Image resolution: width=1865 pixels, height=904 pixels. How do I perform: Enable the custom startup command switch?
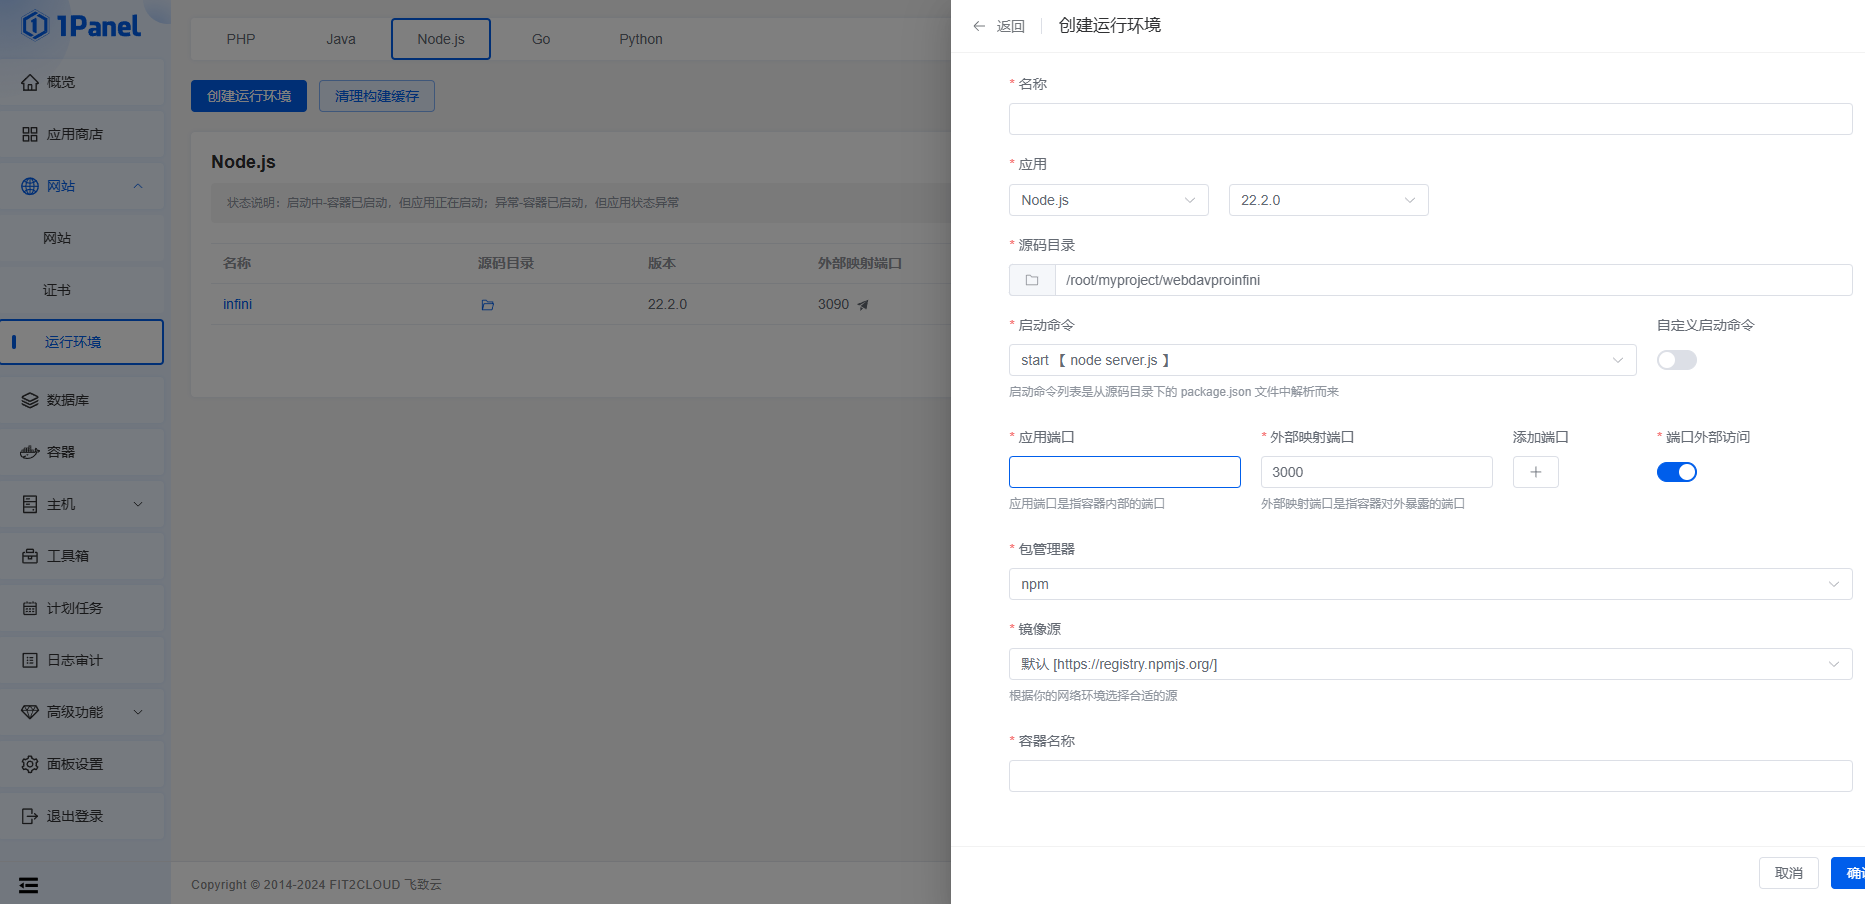[x=1676, y=360]
